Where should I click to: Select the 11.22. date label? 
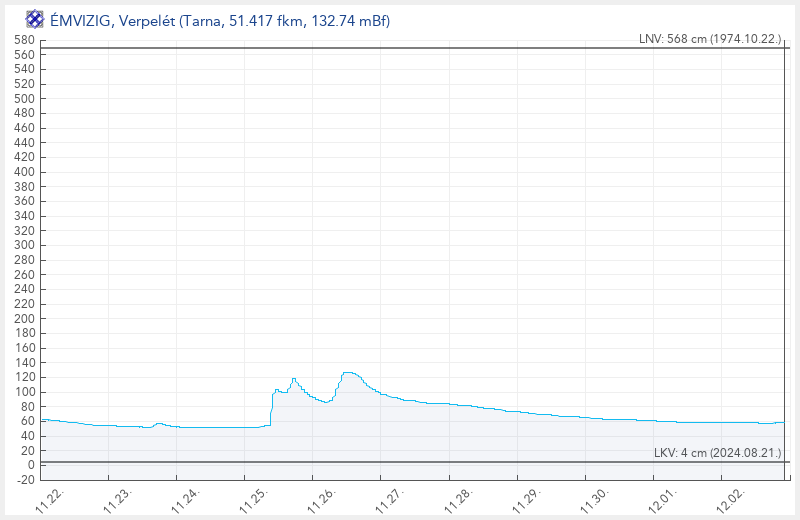point(50,499)
